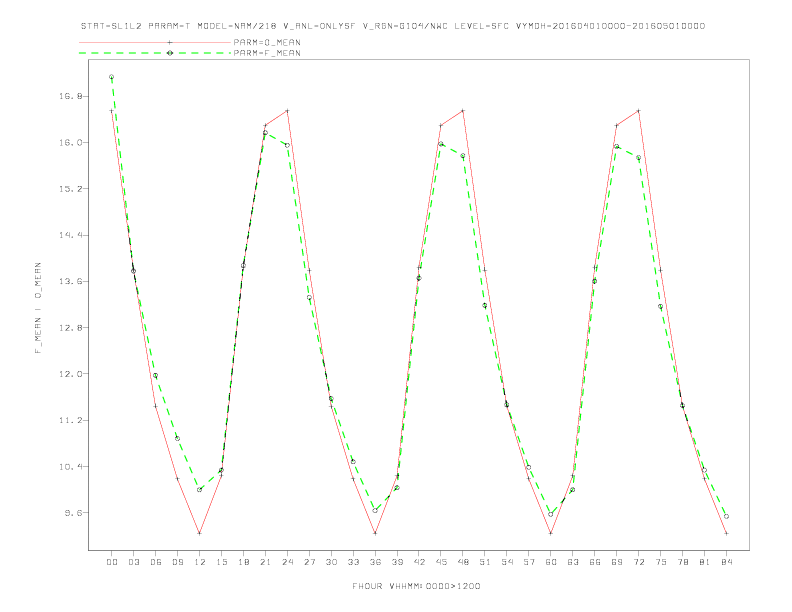The width and height of the screenshot is (792, 612).
Task: Click the 57 forecast hour tick label
Action: click(x=529, y=562)
